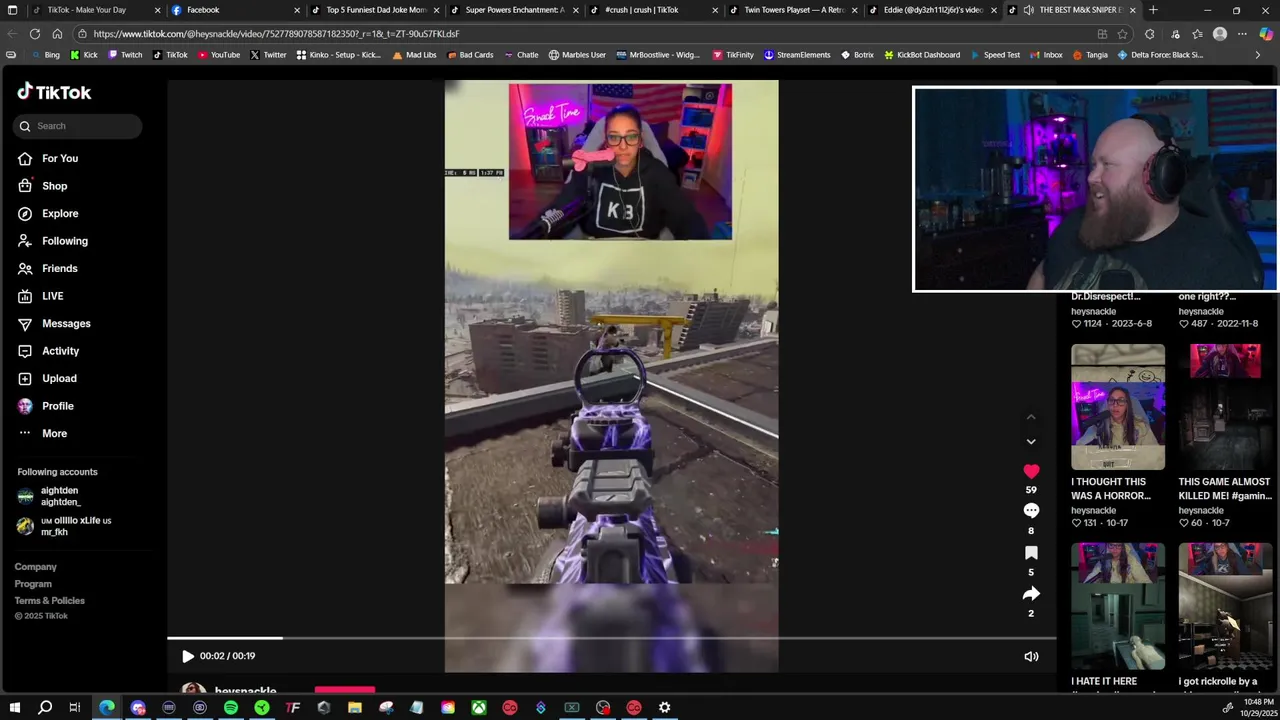The image size is (1280, 720).
Task: Open the I THOUGHT THIS WAS A HORROR thumbnail
Action: 1118,407
